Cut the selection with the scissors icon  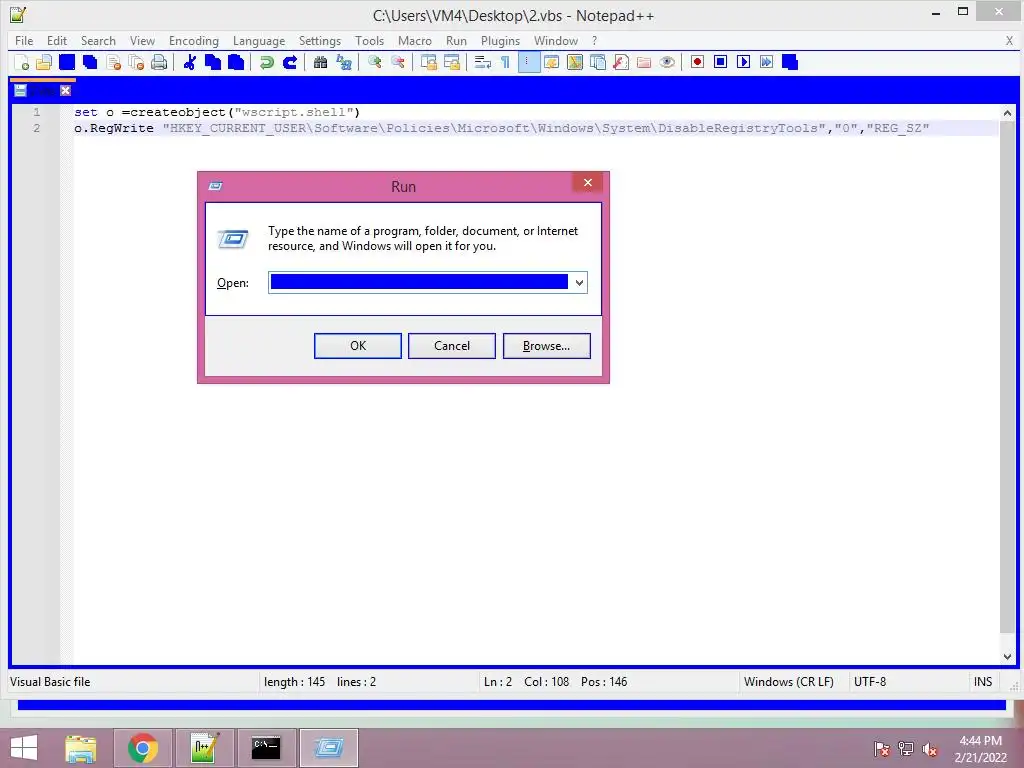(189, 62)
